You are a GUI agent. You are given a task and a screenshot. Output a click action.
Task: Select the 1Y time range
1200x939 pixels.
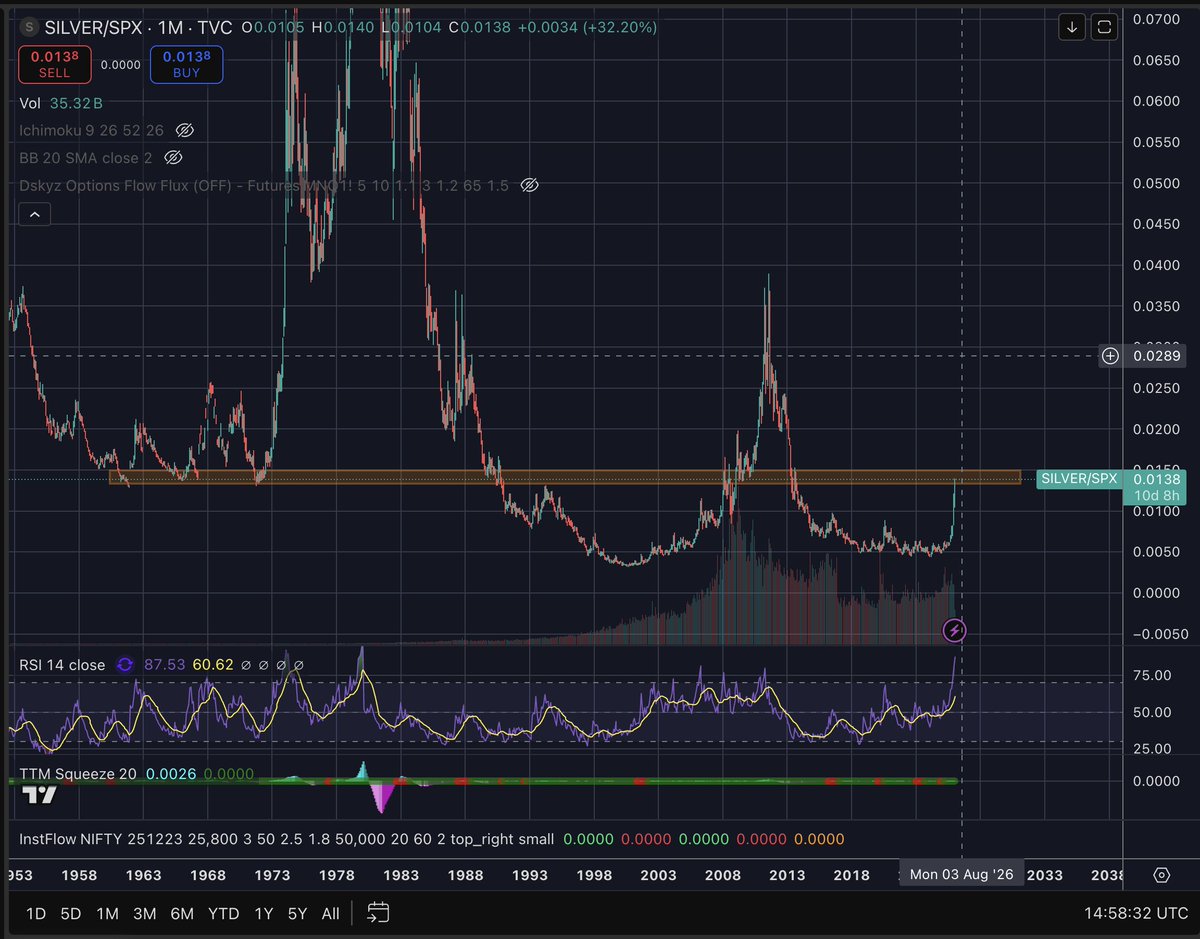(263, 913)
